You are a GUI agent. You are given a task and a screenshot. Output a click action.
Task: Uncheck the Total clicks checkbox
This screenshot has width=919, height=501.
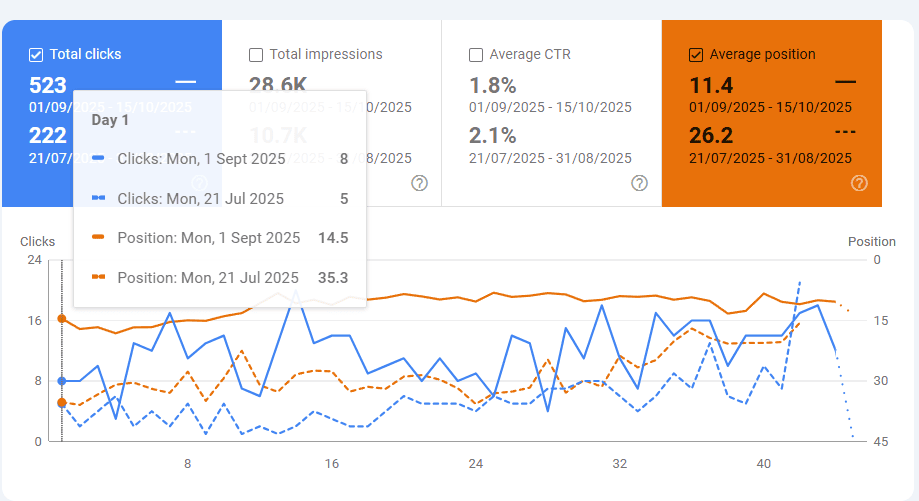click(36, 55)
